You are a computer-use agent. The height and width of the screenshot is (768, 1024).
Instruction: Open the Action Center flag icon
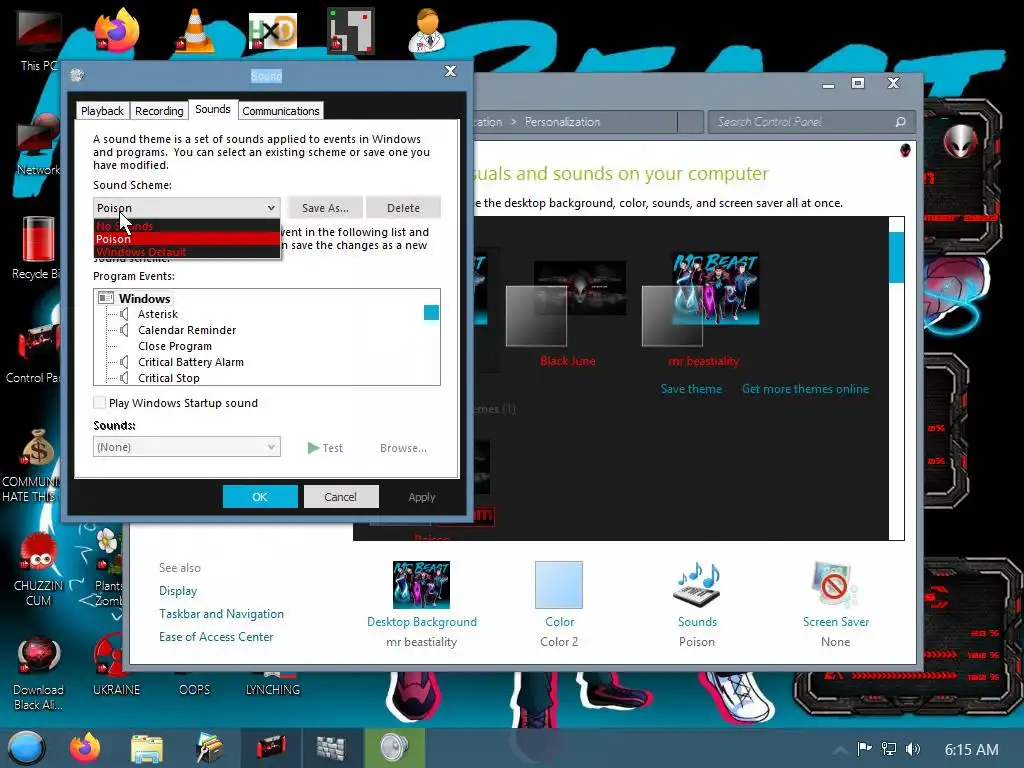point(864,749)
